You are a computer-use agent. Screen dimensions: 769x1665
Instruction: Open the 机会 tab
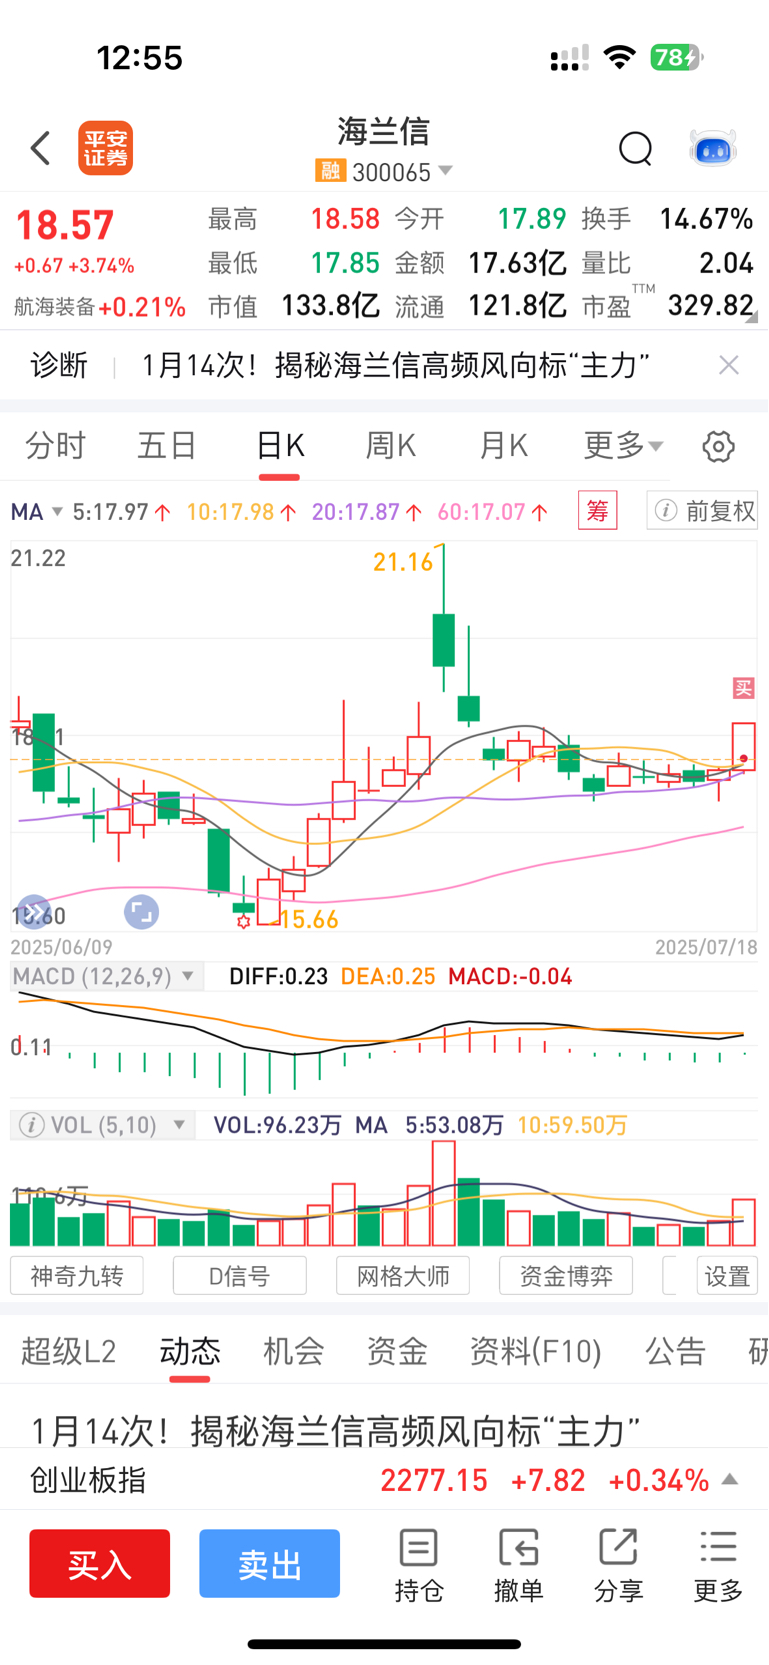coord(294,1352)
